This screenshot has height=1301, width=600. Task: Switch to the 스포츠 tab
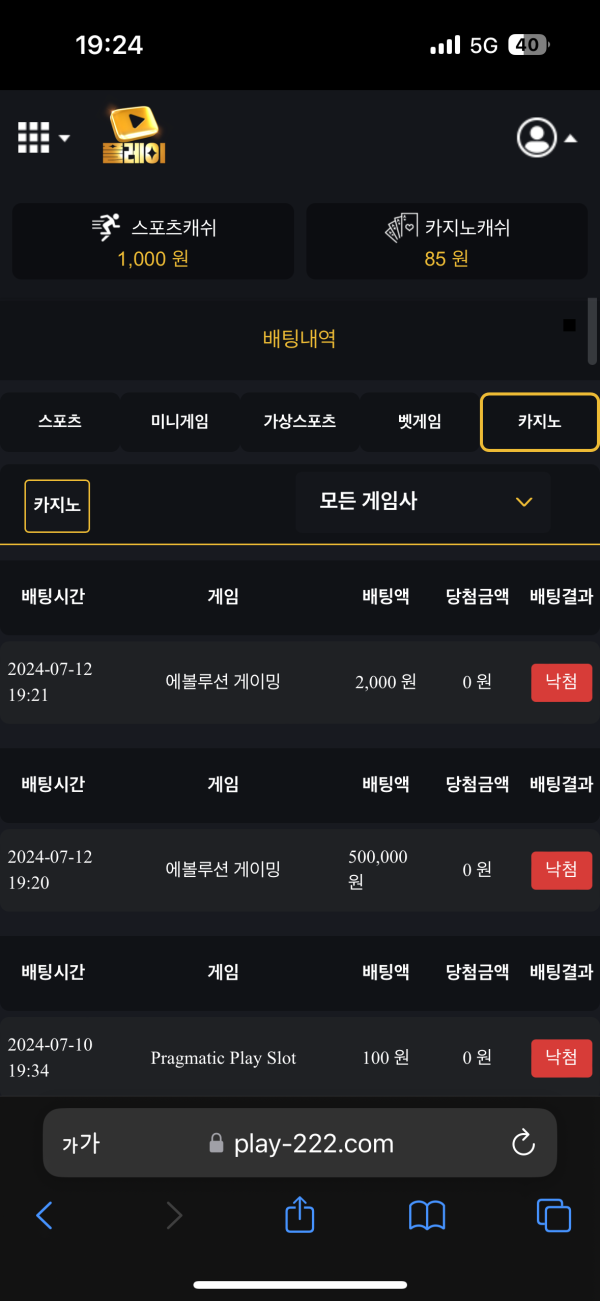pos(60,422)
